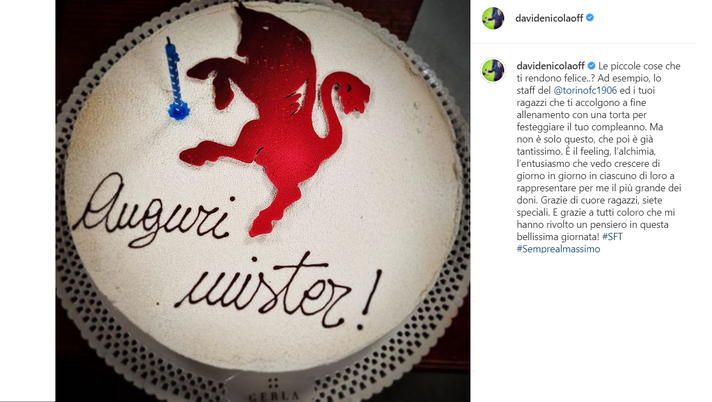
Task: Open davidenicolaoff username in the caption
Action: (550, 66)
